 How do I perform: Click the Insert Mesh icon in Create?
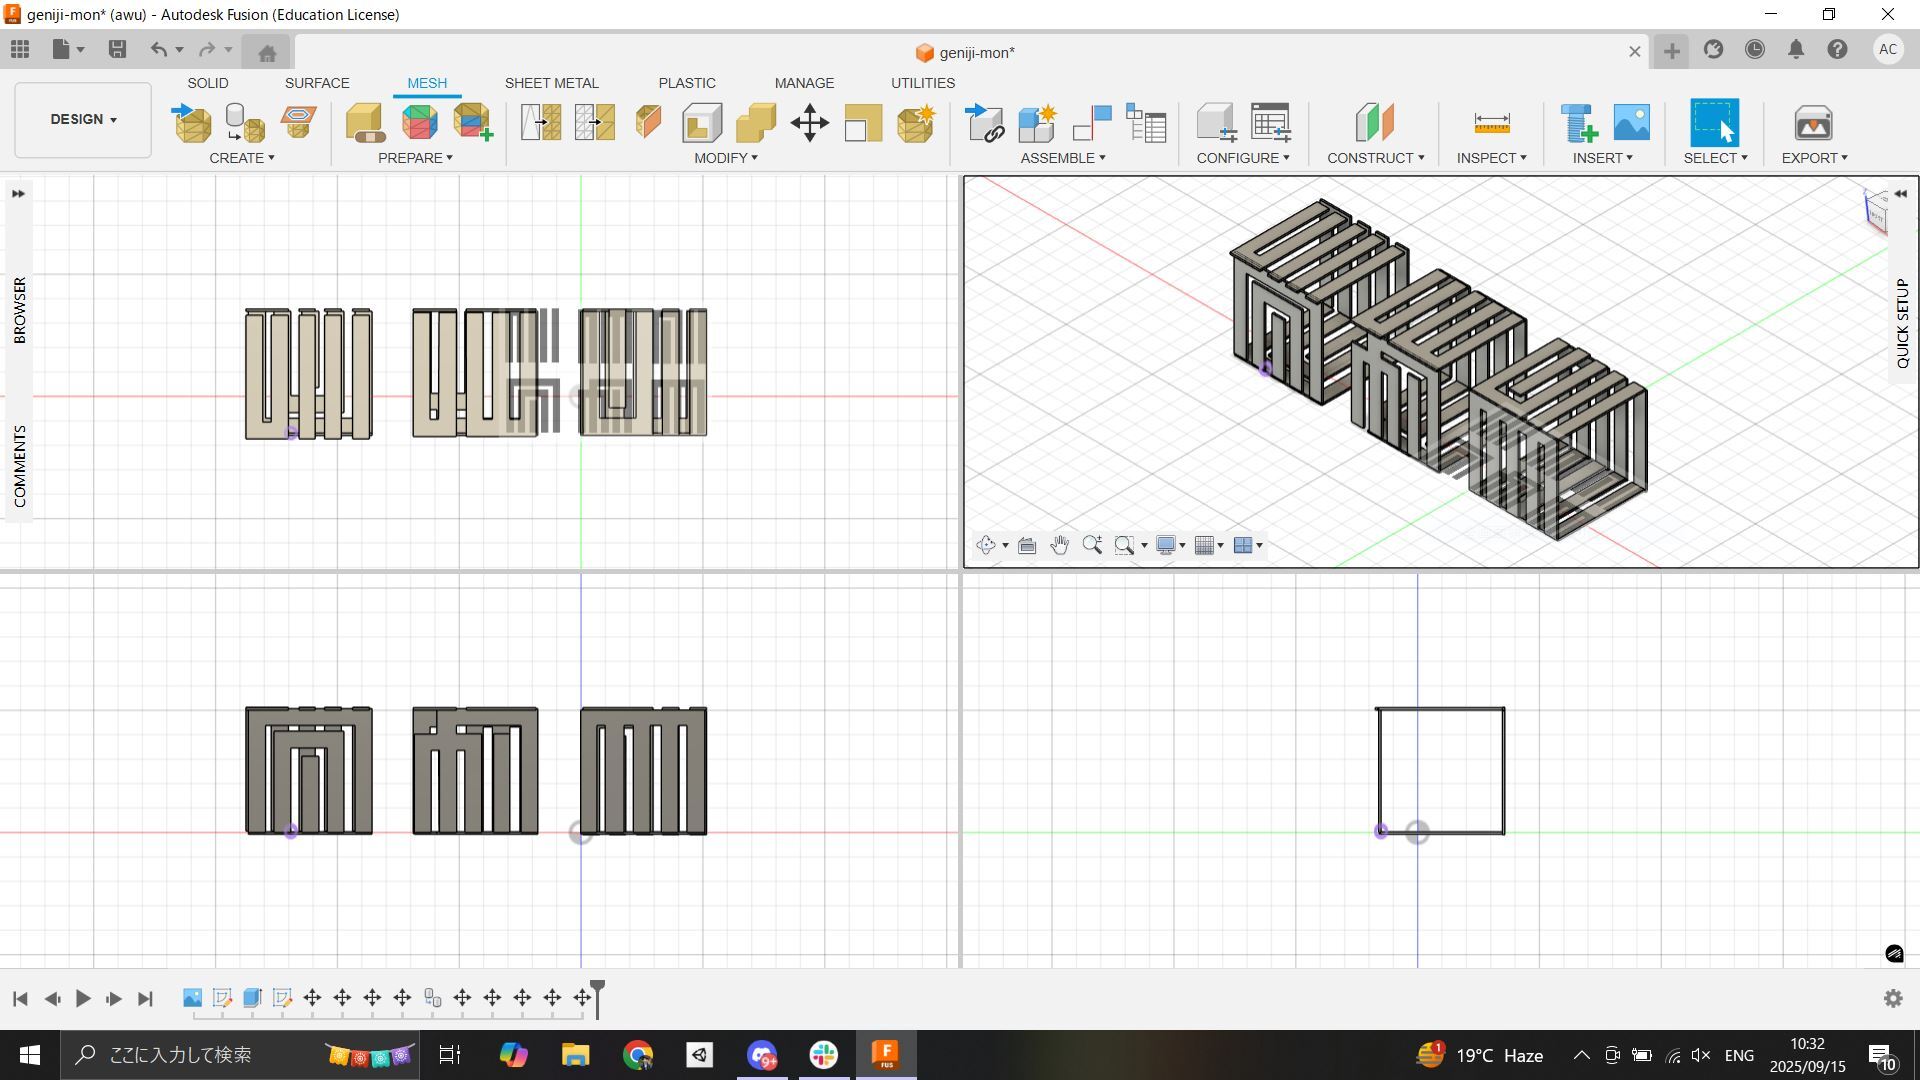pyautogui.click(x=191, y=123)
